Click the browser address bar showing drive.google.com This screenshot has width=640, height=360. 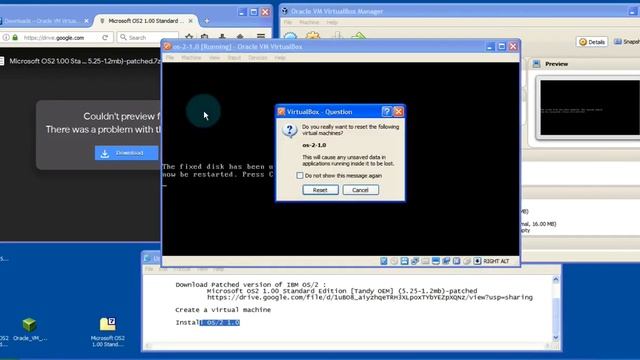click(x=57, y=38)
